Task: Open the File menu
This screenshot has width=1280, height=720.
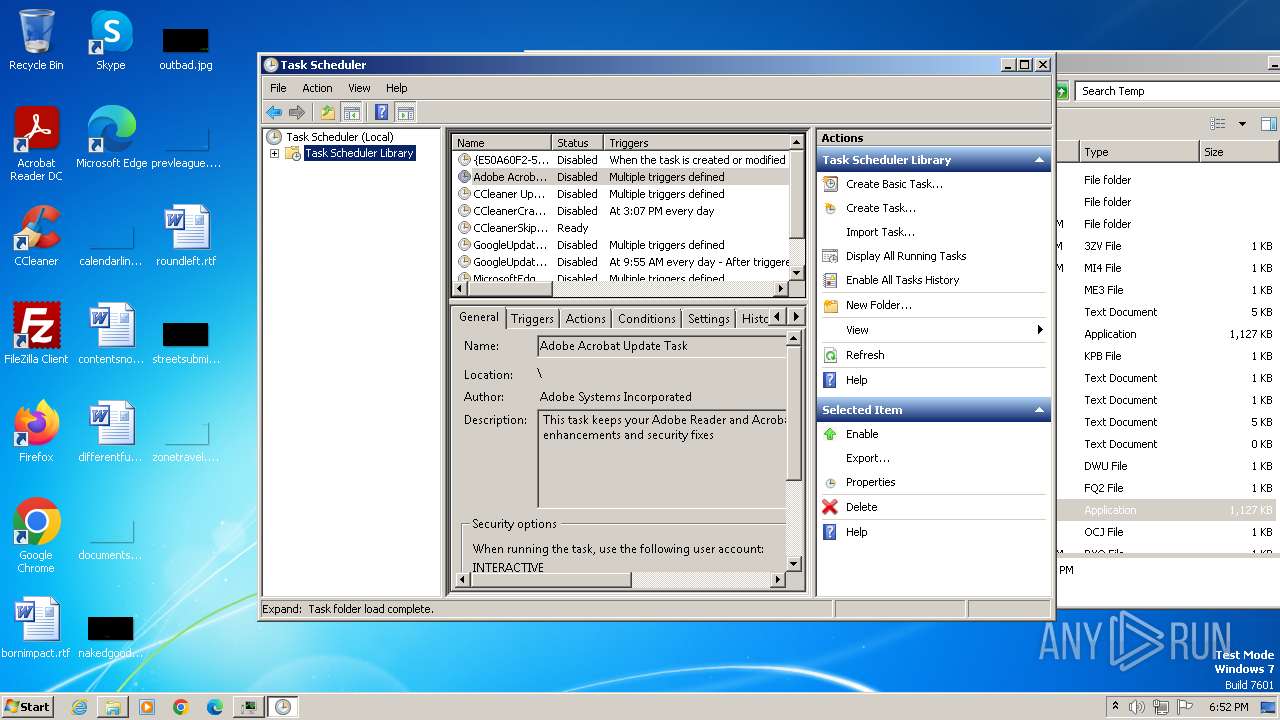Action: (x=278, y=88)
